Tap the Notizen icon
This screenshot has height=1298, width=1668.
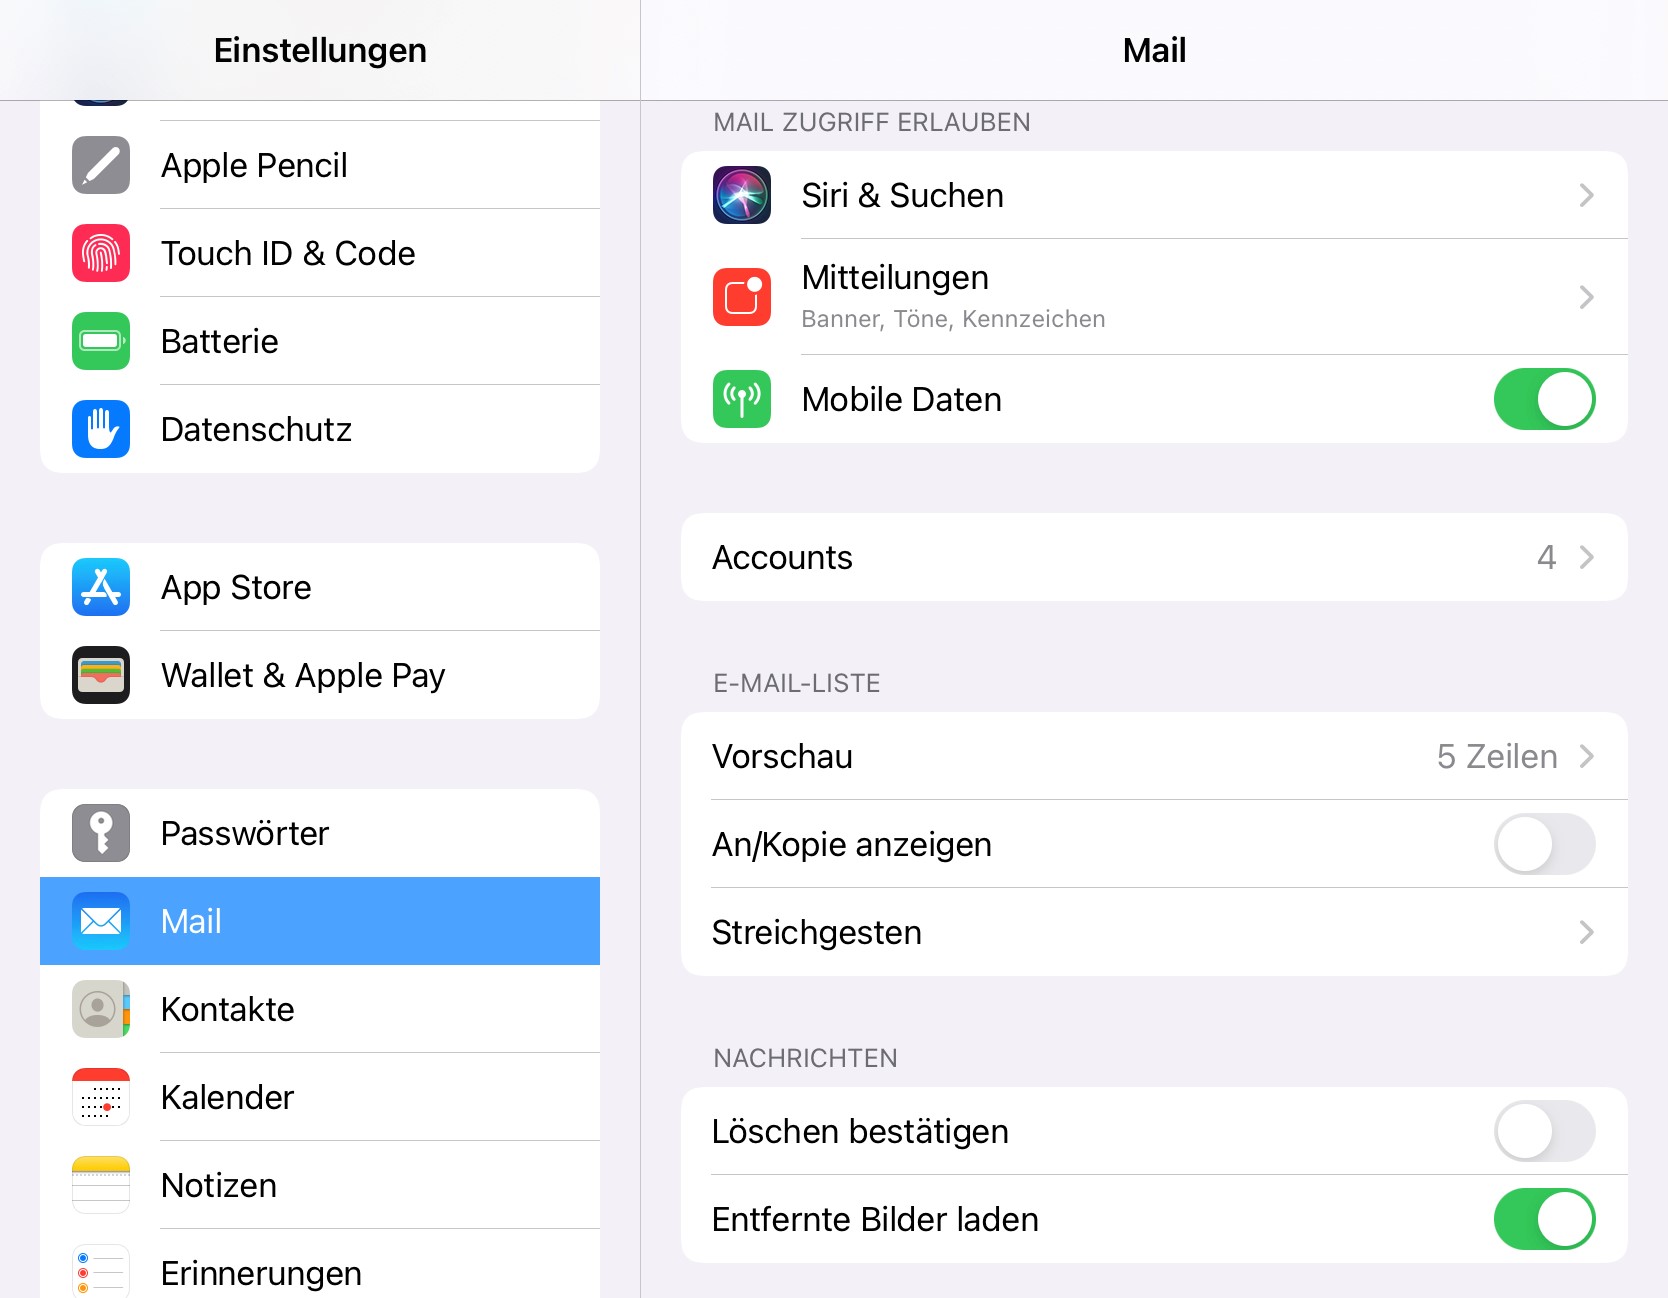(101, 1185)
